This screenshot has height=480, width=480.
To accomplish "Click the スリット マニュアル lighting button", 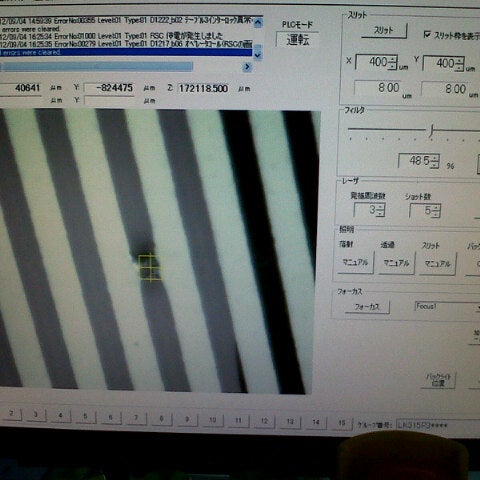I will pyautogui.click(x=437, y=264).
